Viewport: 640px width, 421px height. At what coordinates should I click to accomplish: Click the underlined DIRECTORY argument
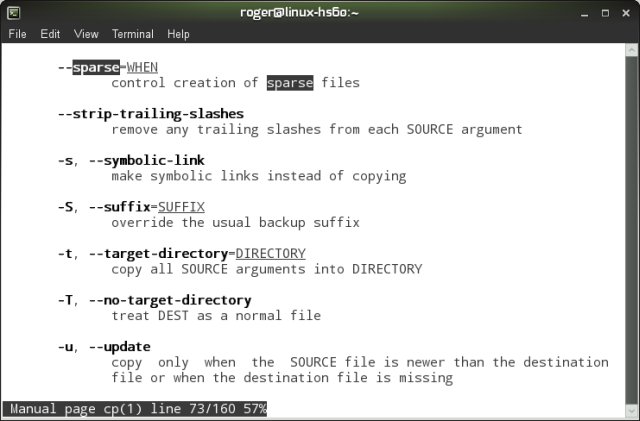(270, 254)
